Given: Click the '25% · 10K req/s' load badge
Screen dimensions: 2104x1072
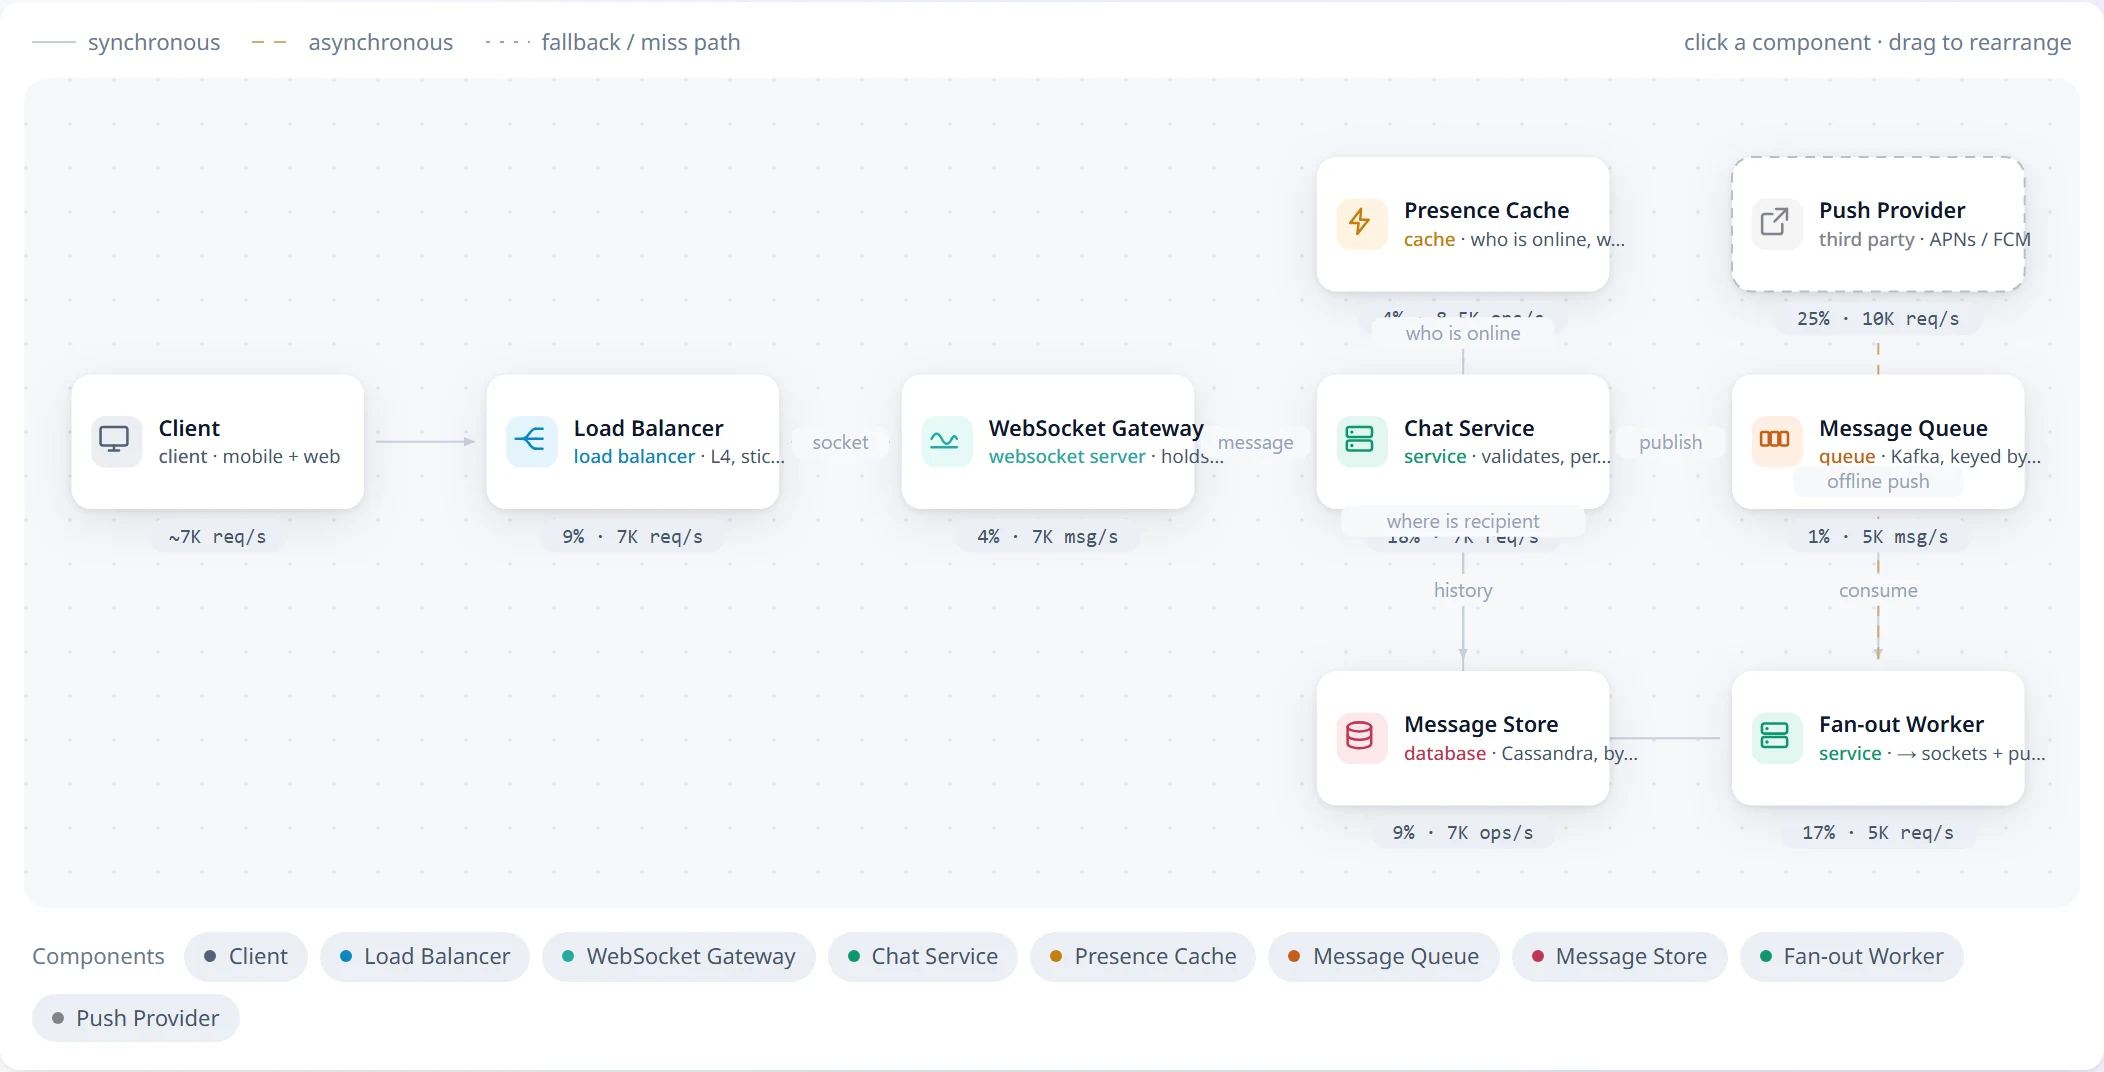Looking at the screenshot, I should [x=1878, y=319].
